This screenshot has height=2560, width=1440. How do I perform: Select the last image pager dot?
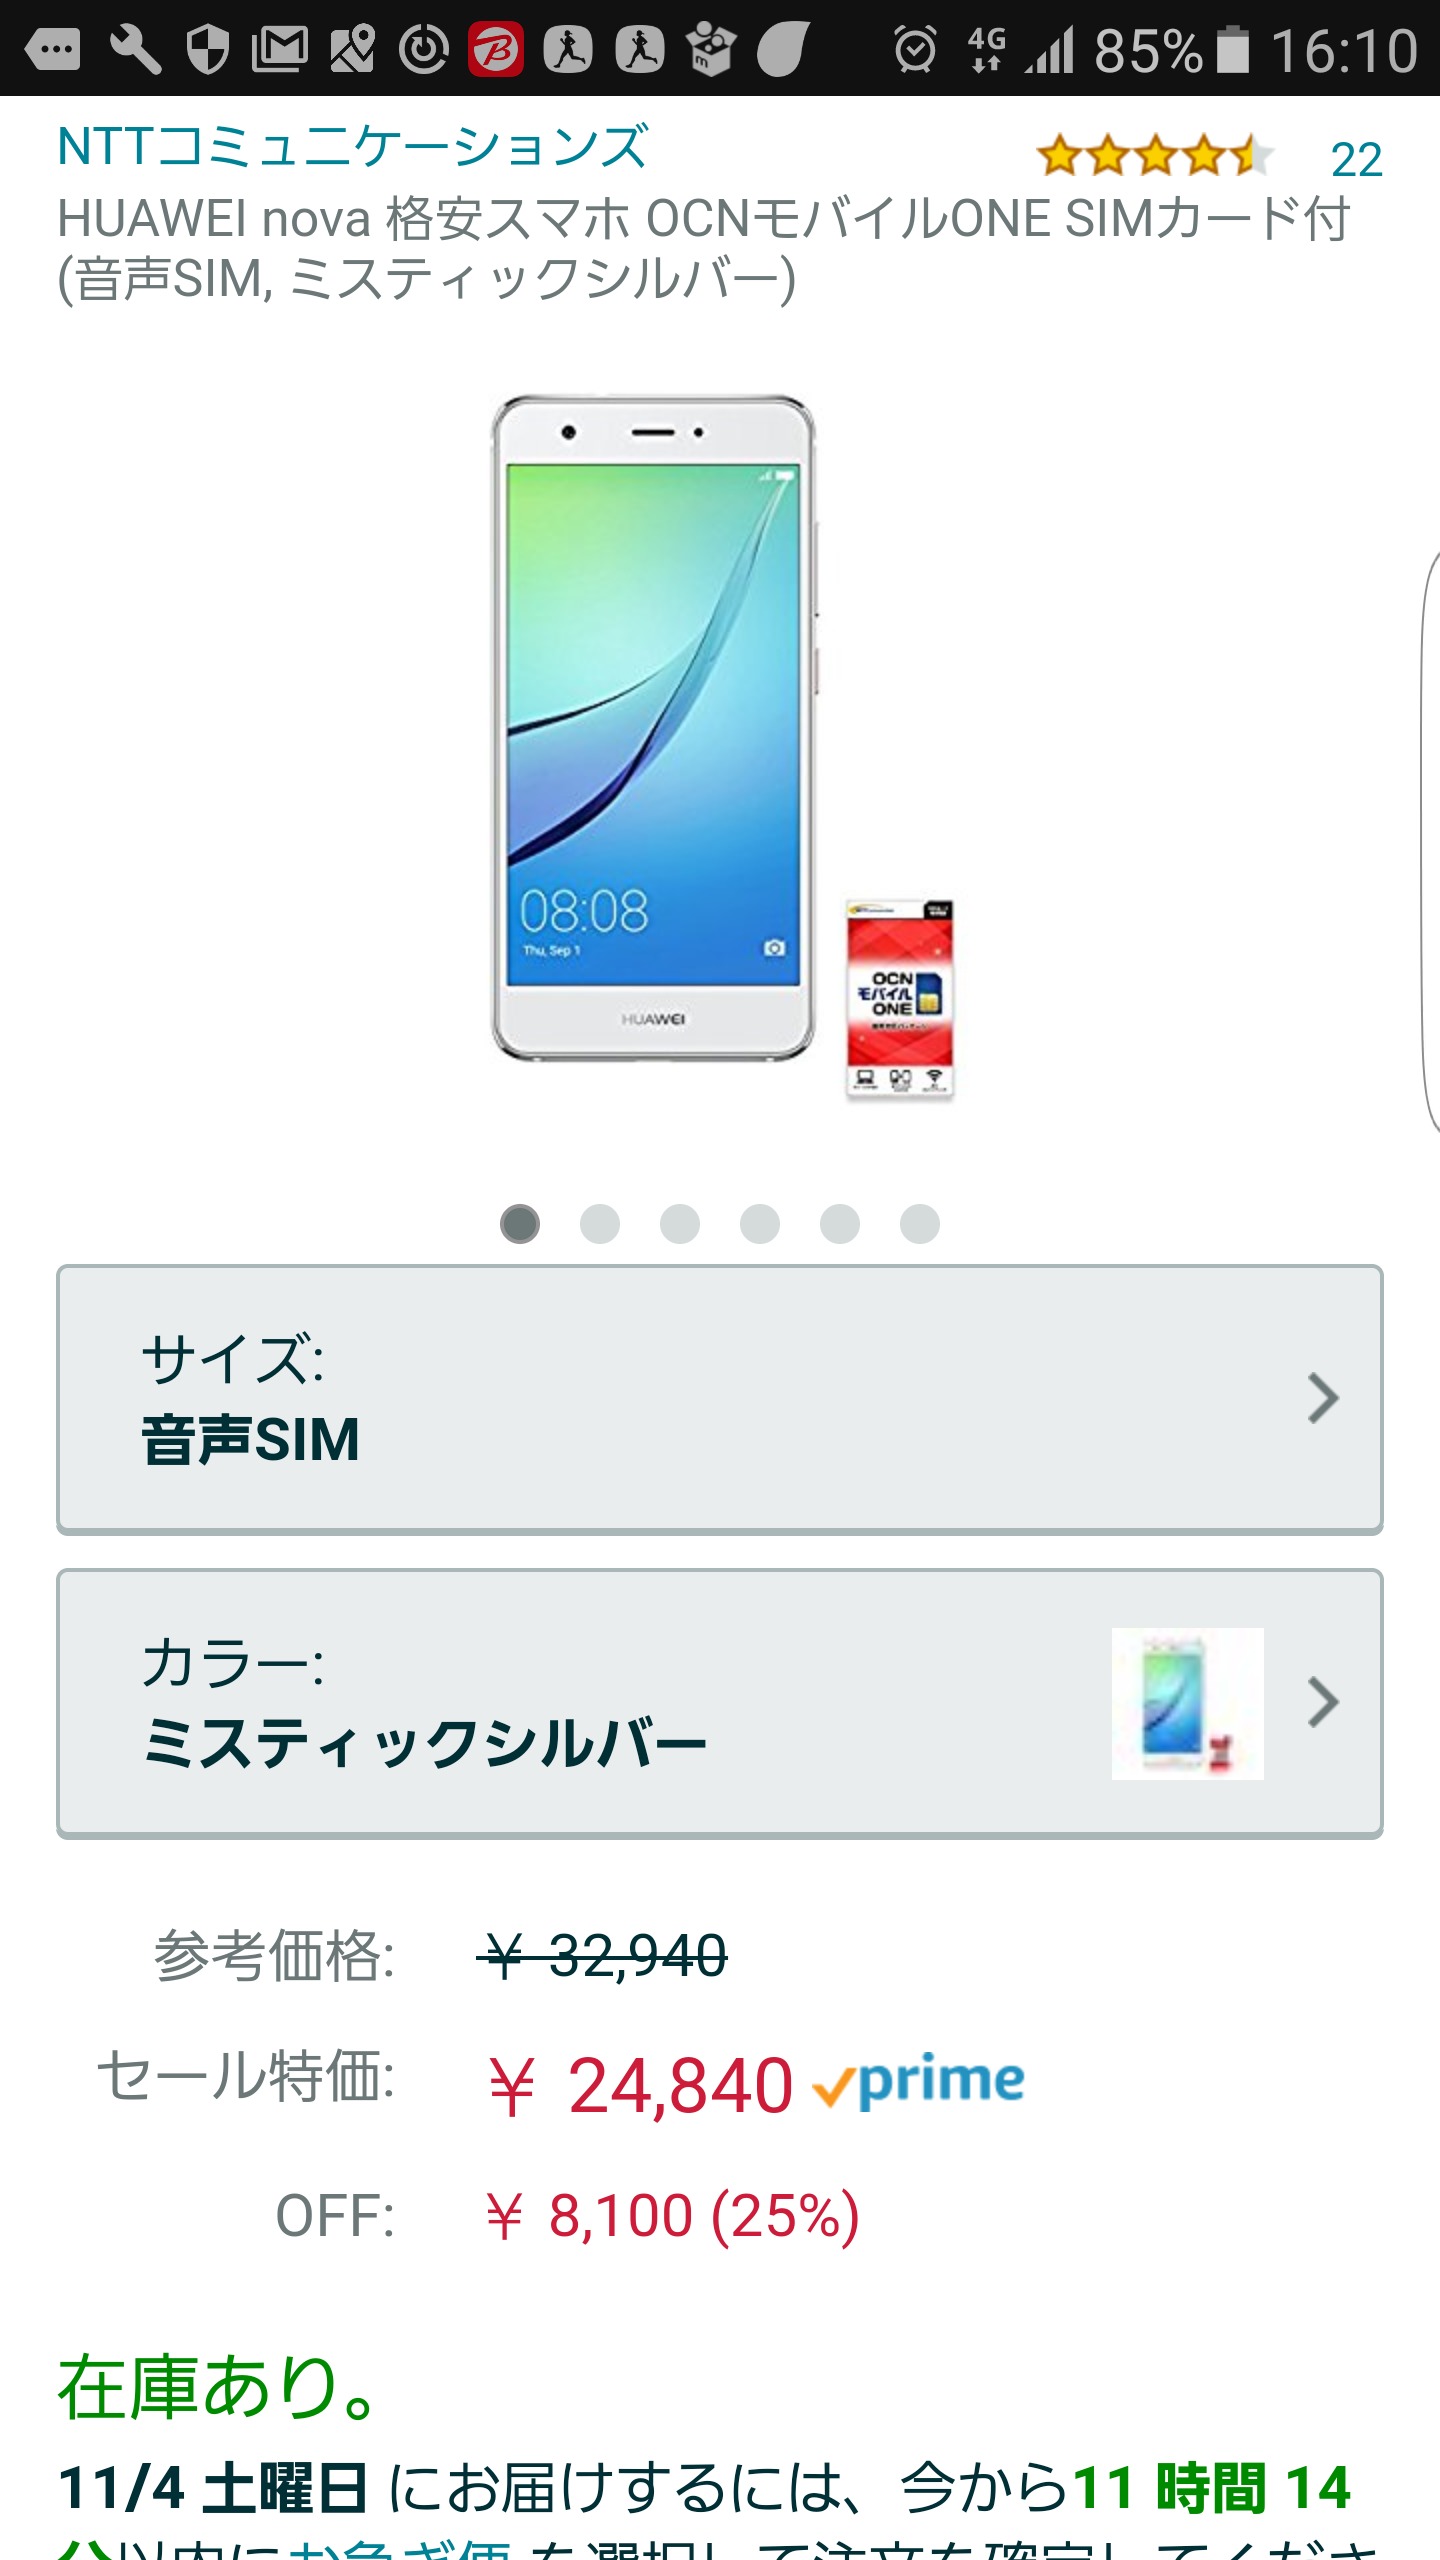[x=920, y=1223]
